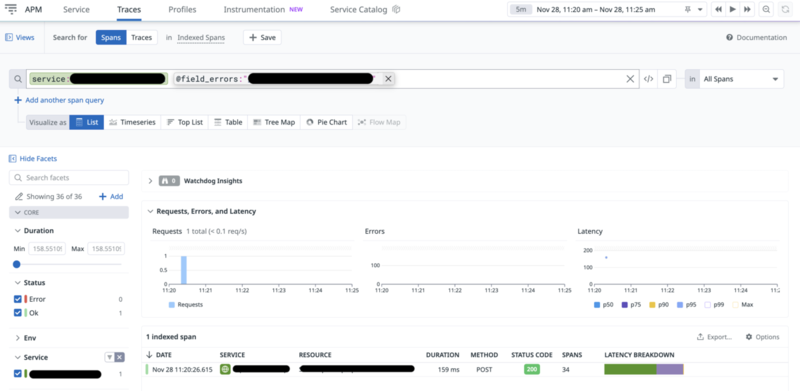The width and height of the screenshot is (800, 391).
Task: Collapse the Status facet
Action: coord(17,283)
